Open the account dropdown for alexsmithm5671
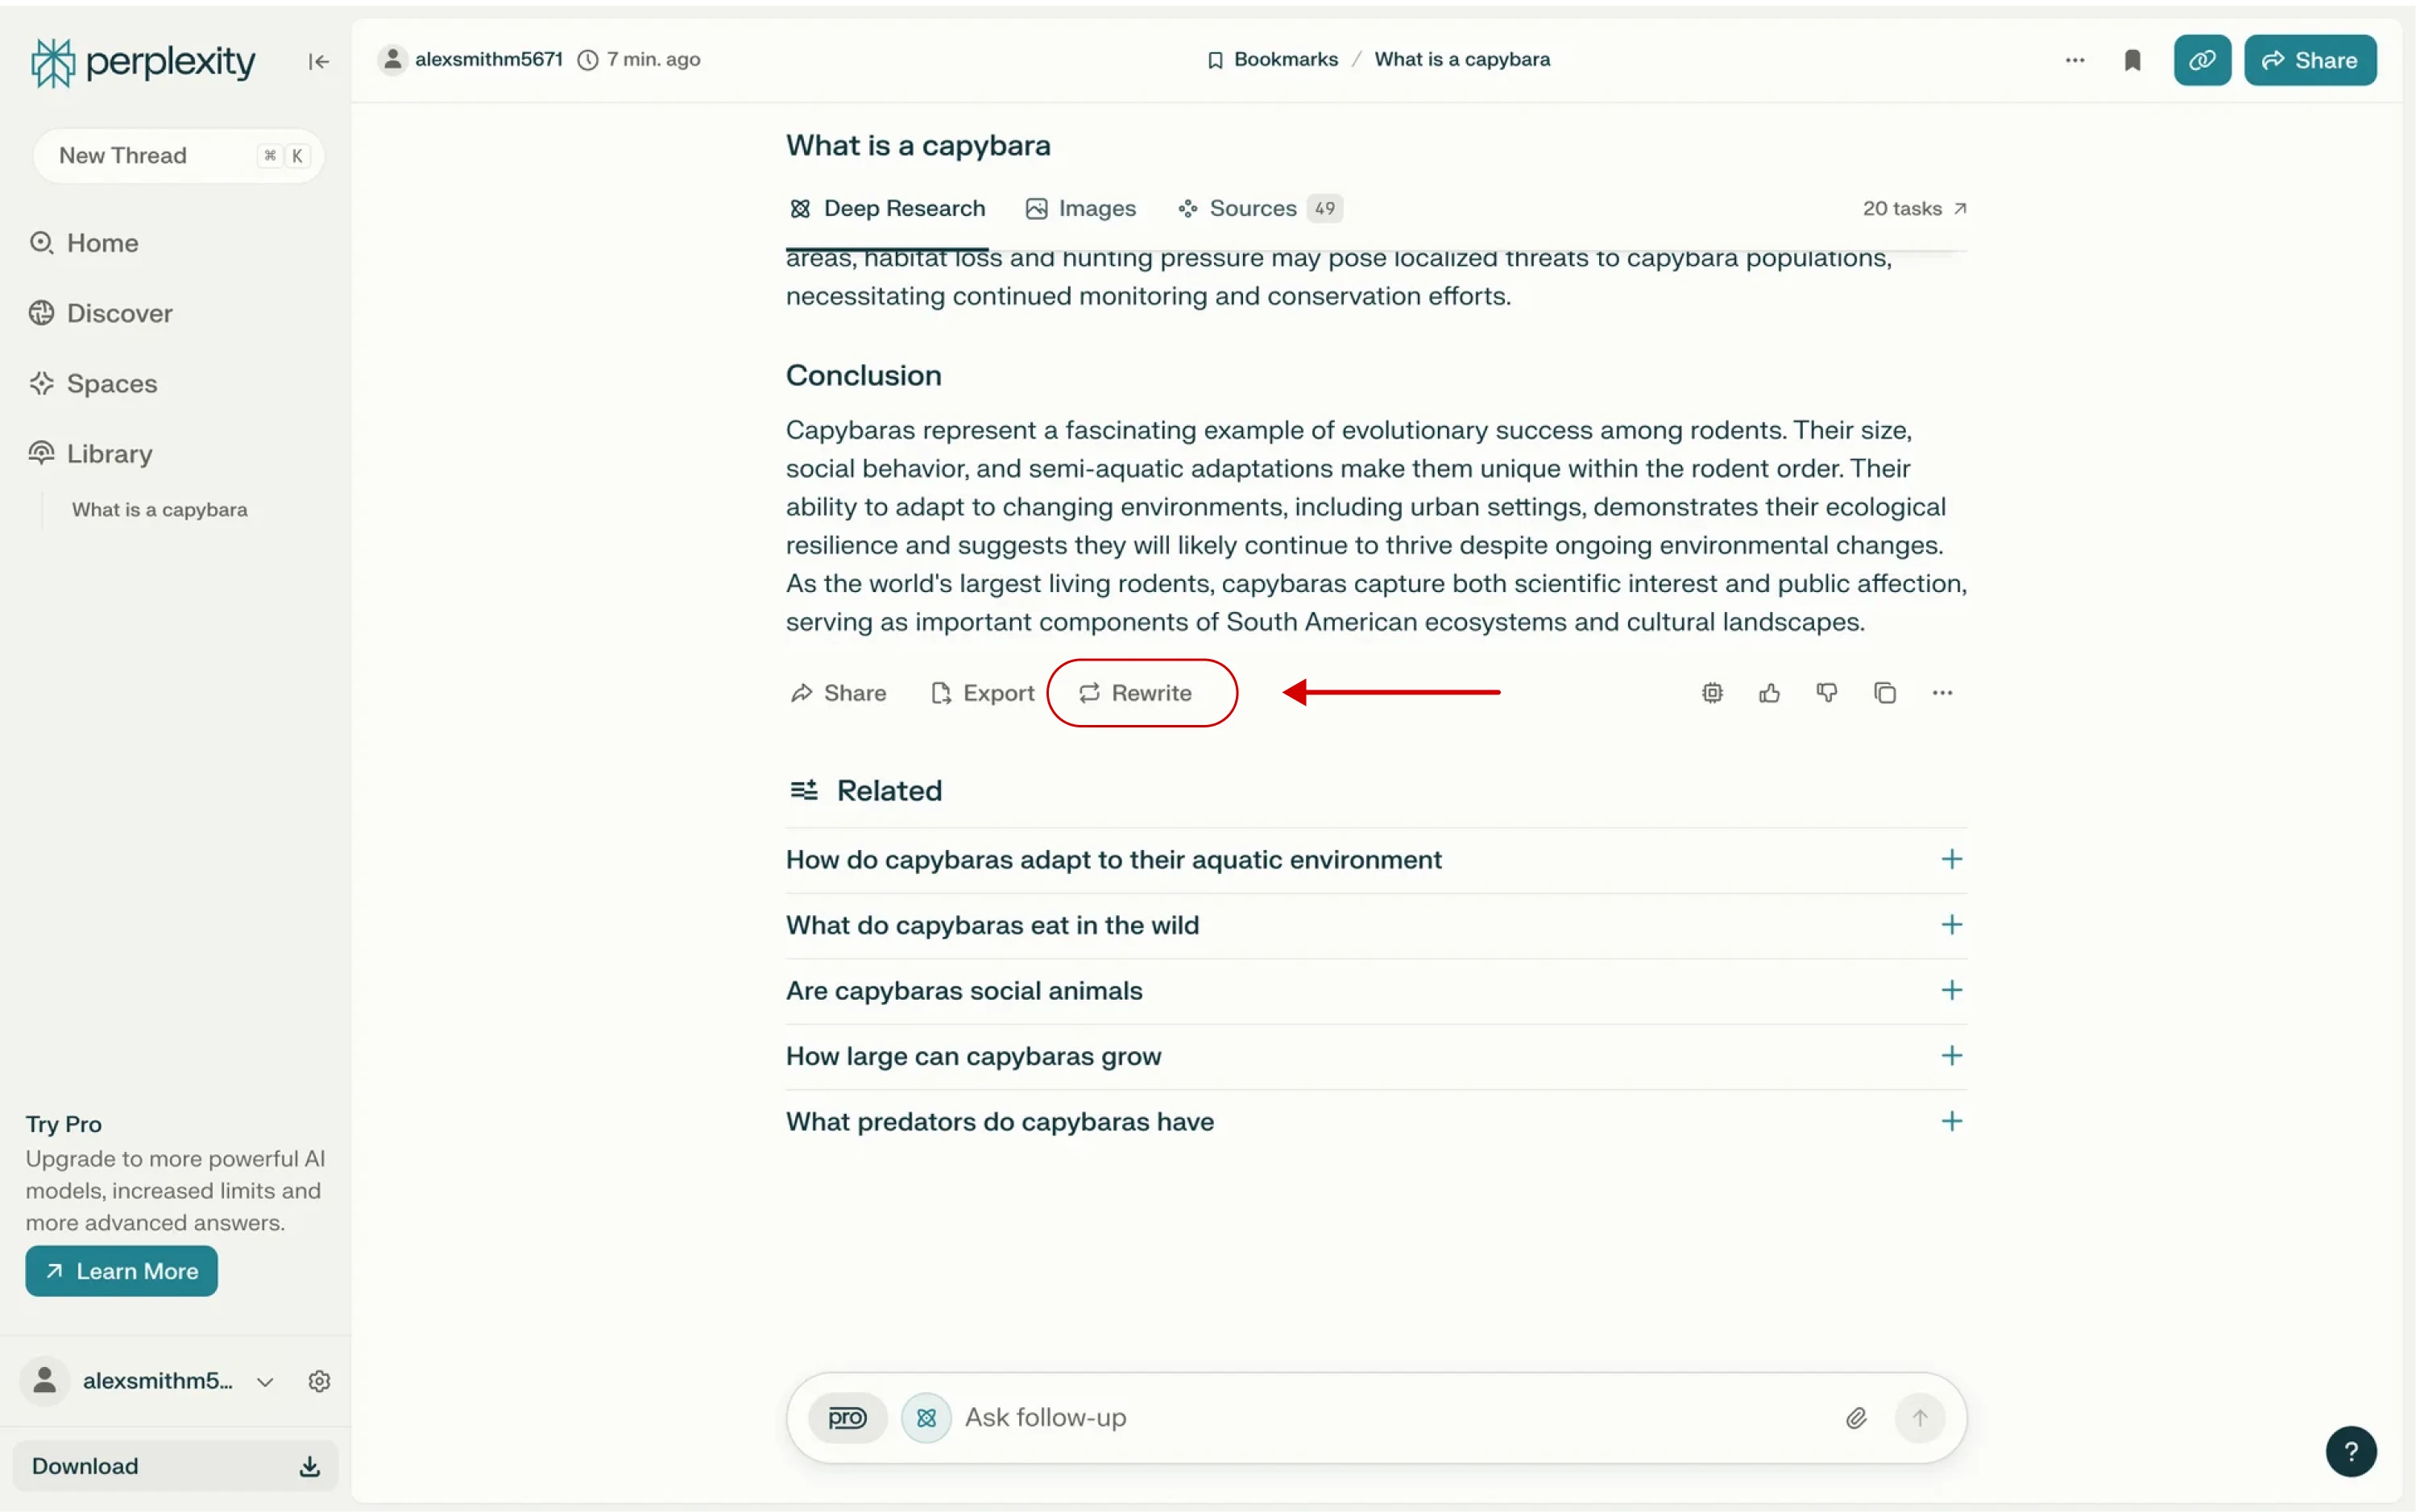This screenshot has height=1512, width=2416. pyautogui.click(x=265, y=1381)
